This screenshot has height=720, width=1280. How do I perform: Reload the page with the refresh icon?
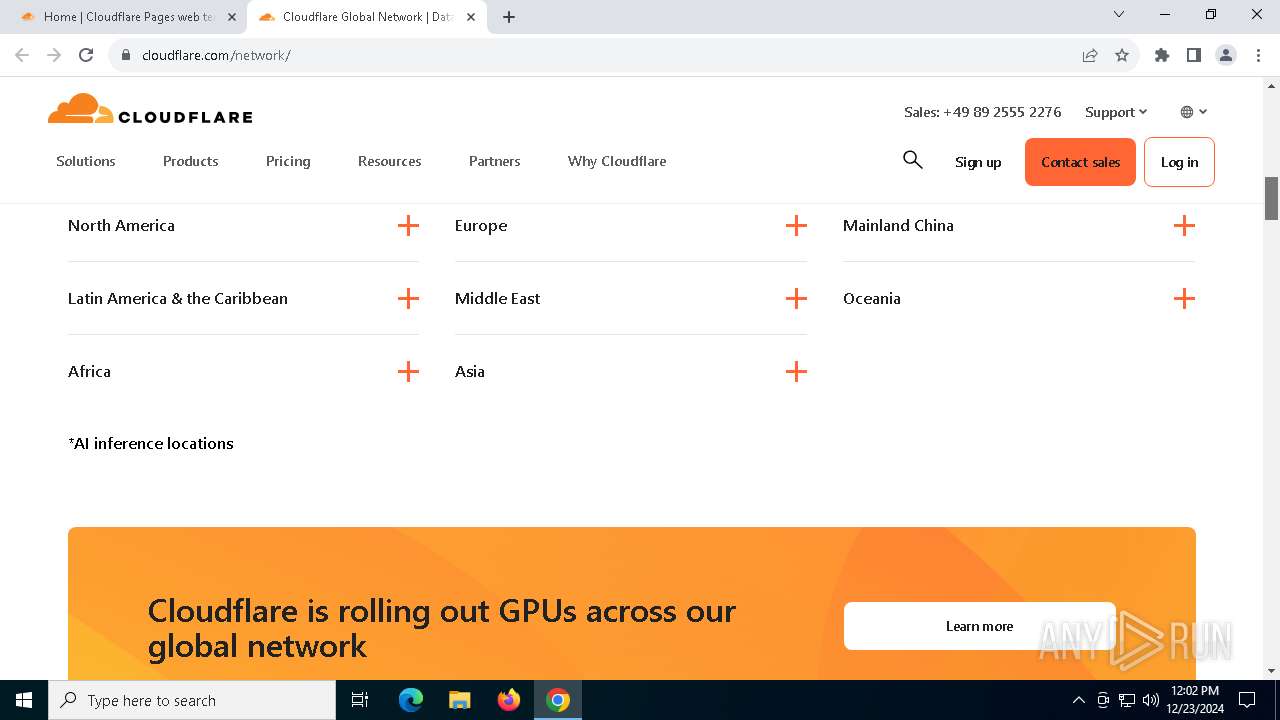point(86,55)
